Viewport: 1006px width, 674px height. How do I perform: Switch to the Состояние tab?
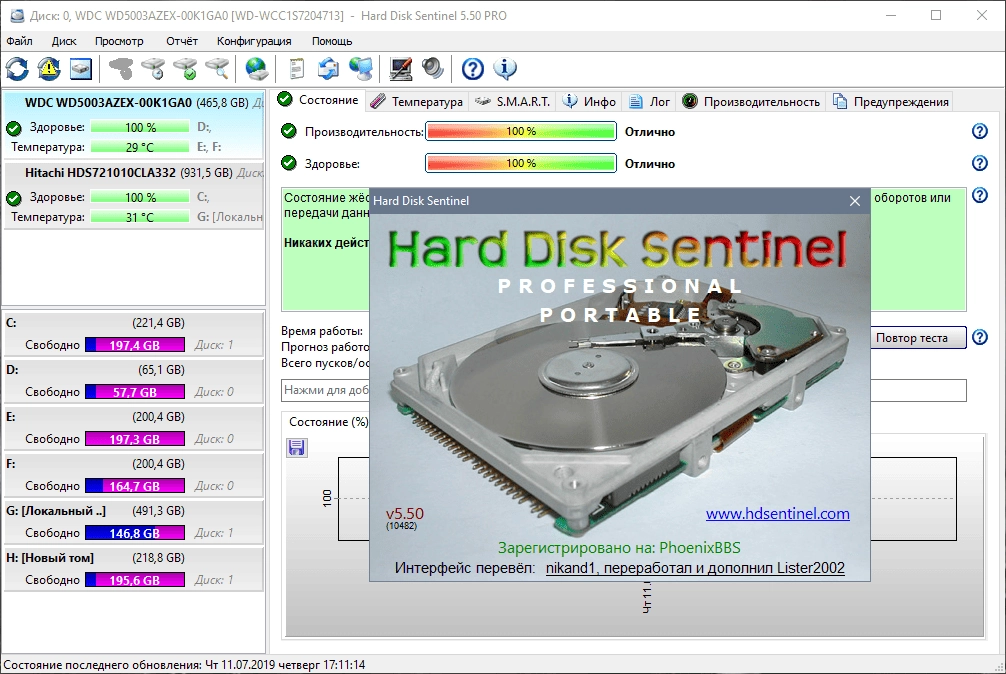pyautogui.click(x=320, y=100)
